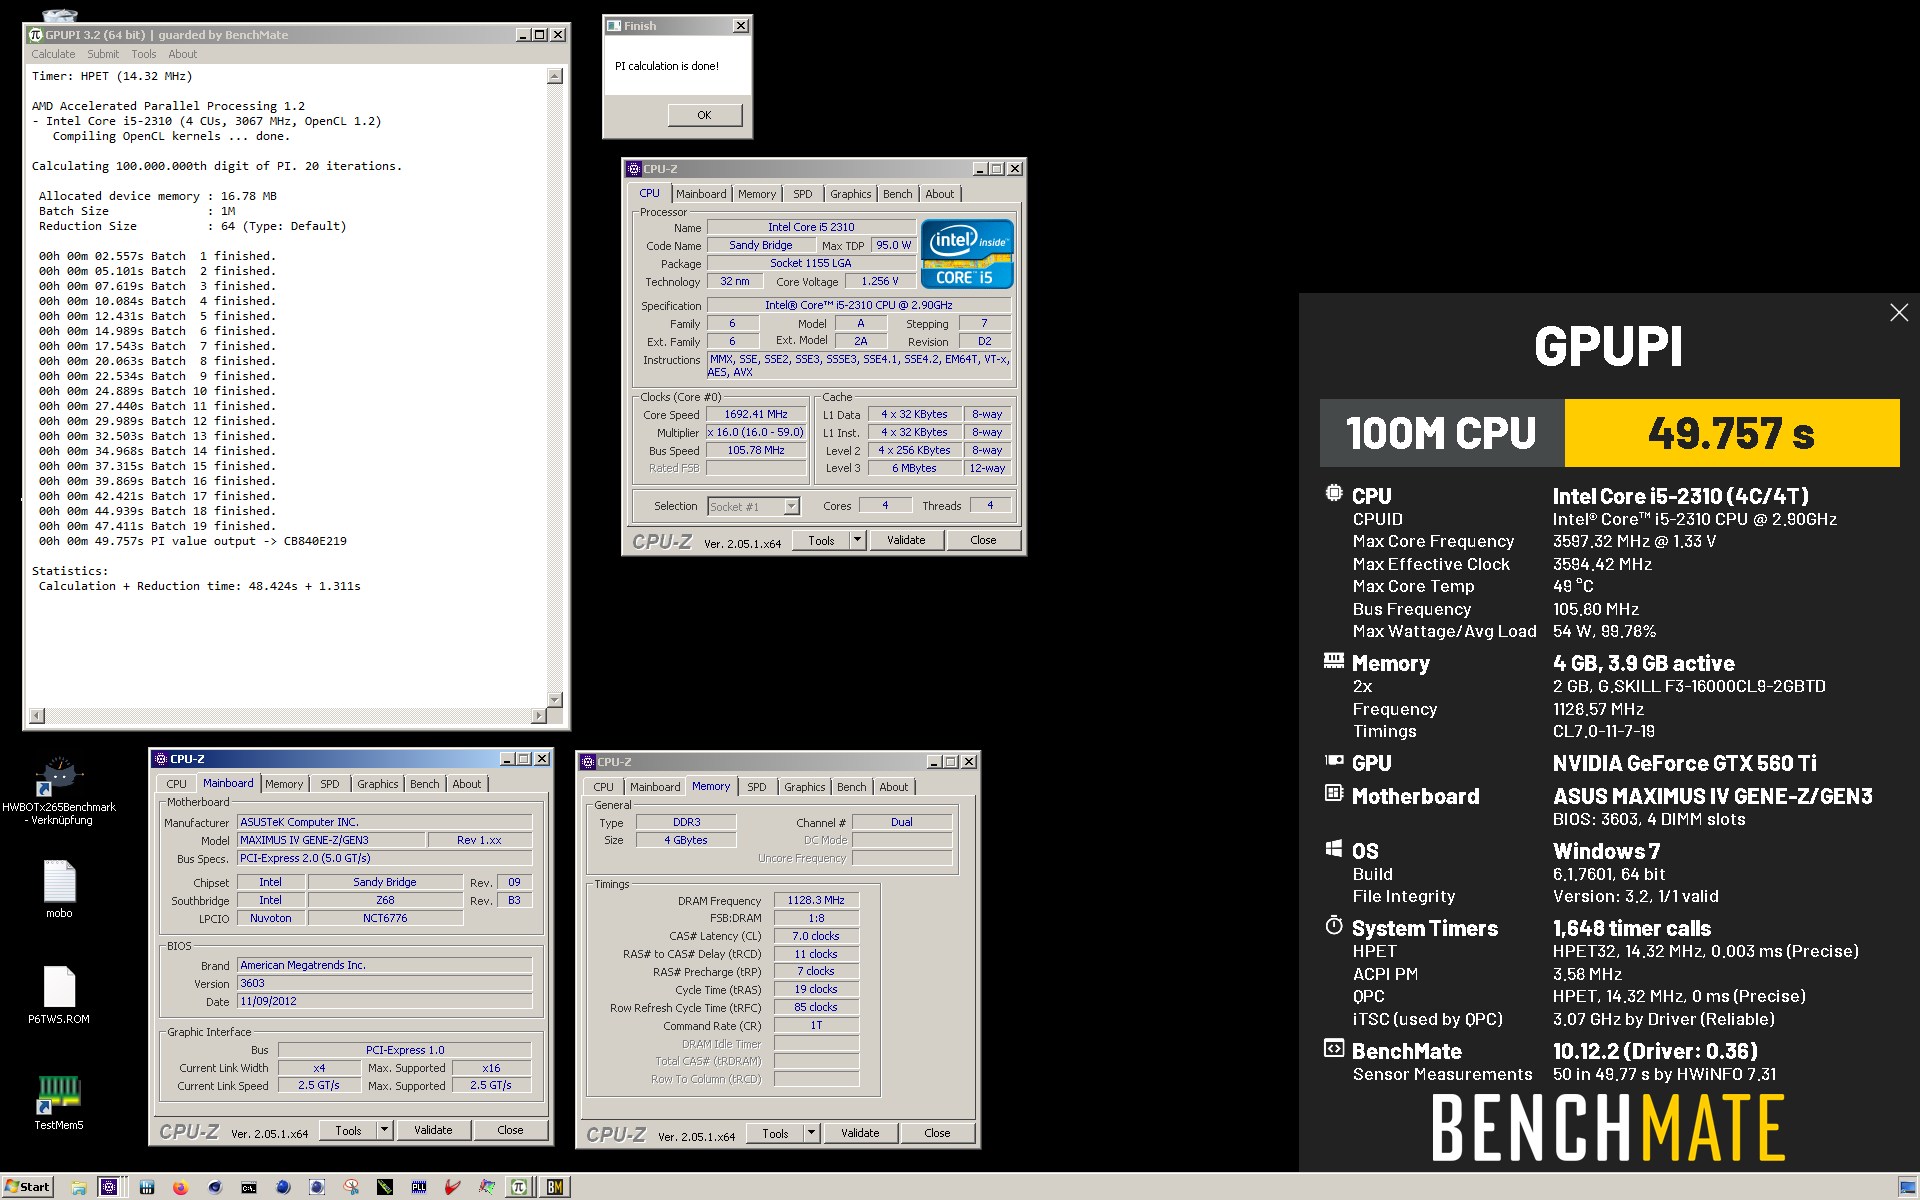Click the BIOS Version 3603 field
This screenshot has height=1200, width=1920.
[x=385, y=983]
